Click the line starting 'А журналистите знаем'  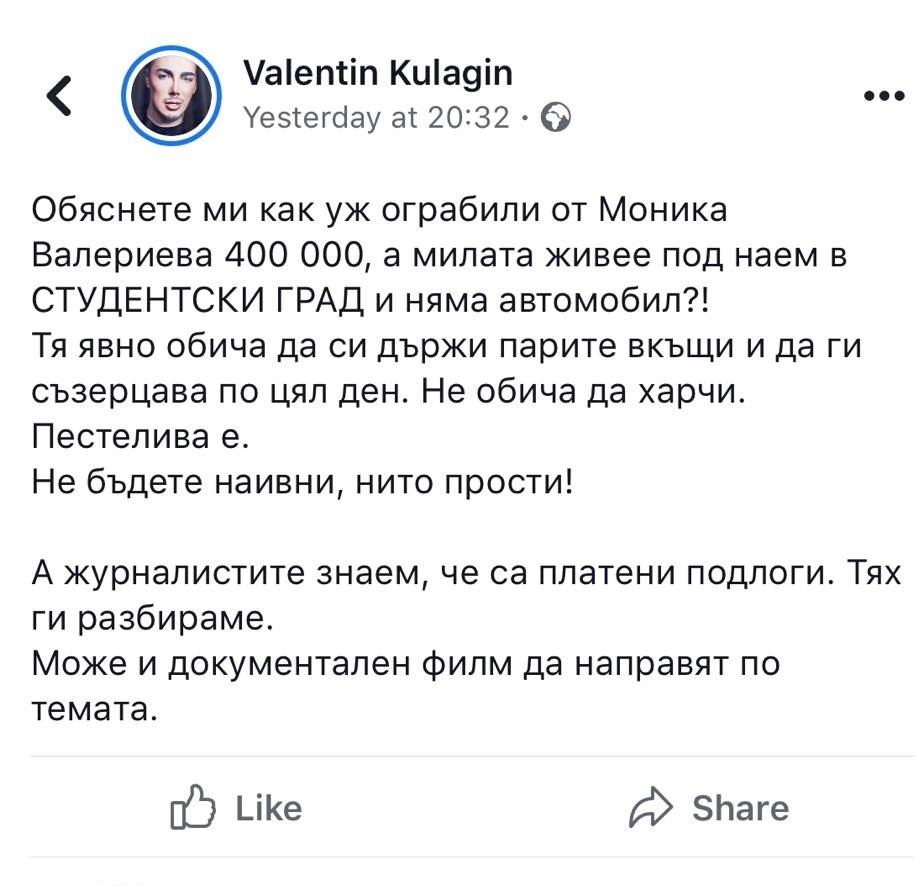coord(466,574)
